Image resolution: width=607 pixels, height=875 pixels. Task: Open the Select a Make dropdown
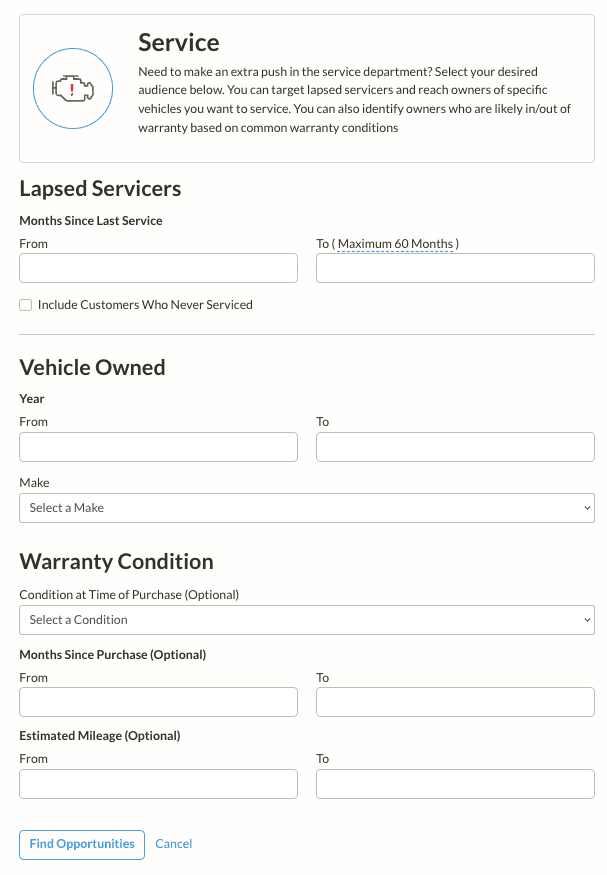pyautogui.click(x=307, y=508)
